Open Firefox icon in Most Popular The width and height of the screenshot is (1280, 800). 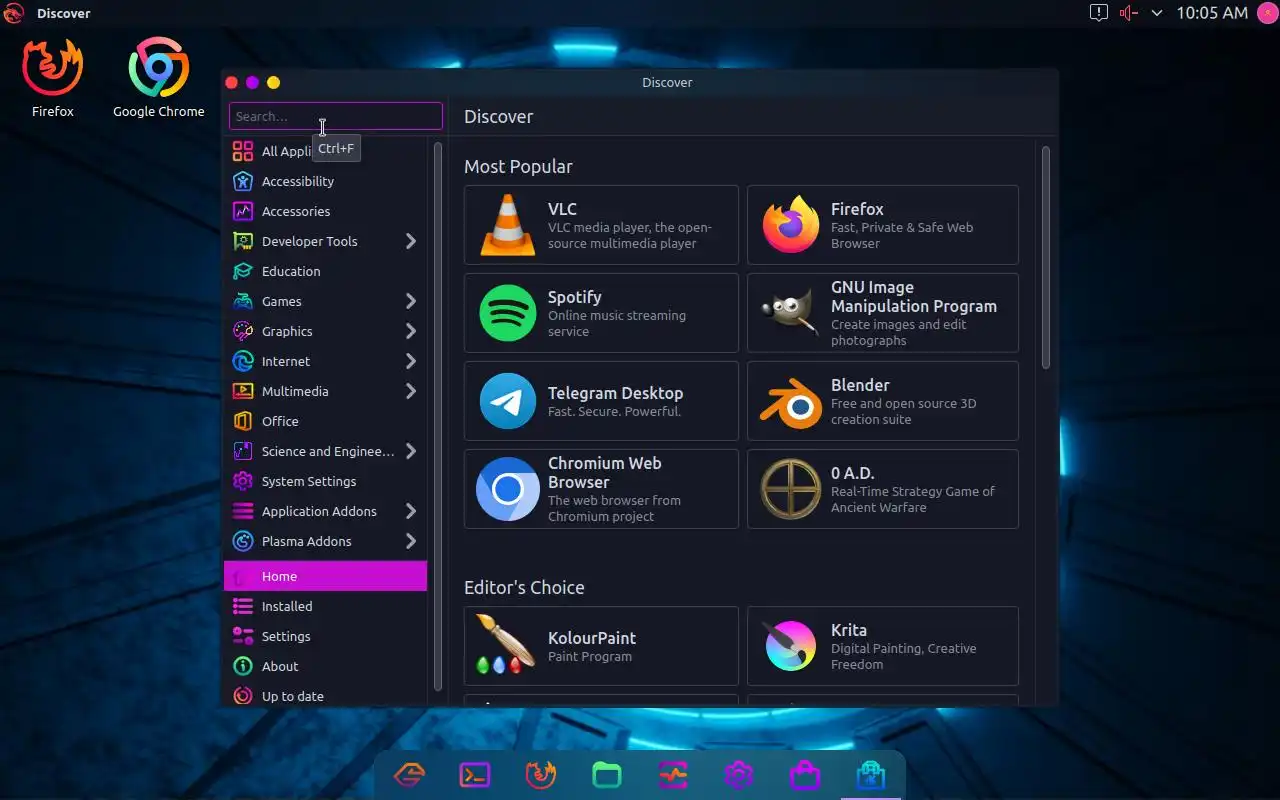(x=791, y=225)
